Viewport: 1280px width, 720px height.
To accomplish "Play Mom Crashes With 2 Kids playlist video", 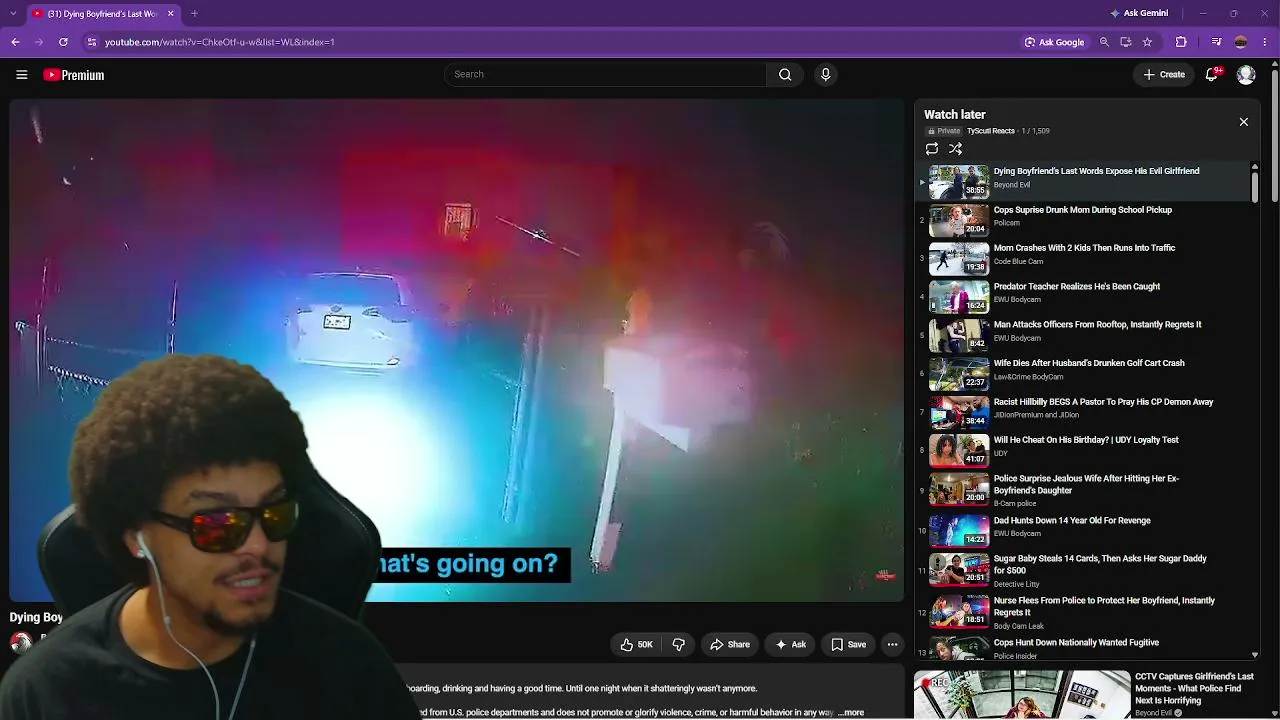I will pos(1084,248).
